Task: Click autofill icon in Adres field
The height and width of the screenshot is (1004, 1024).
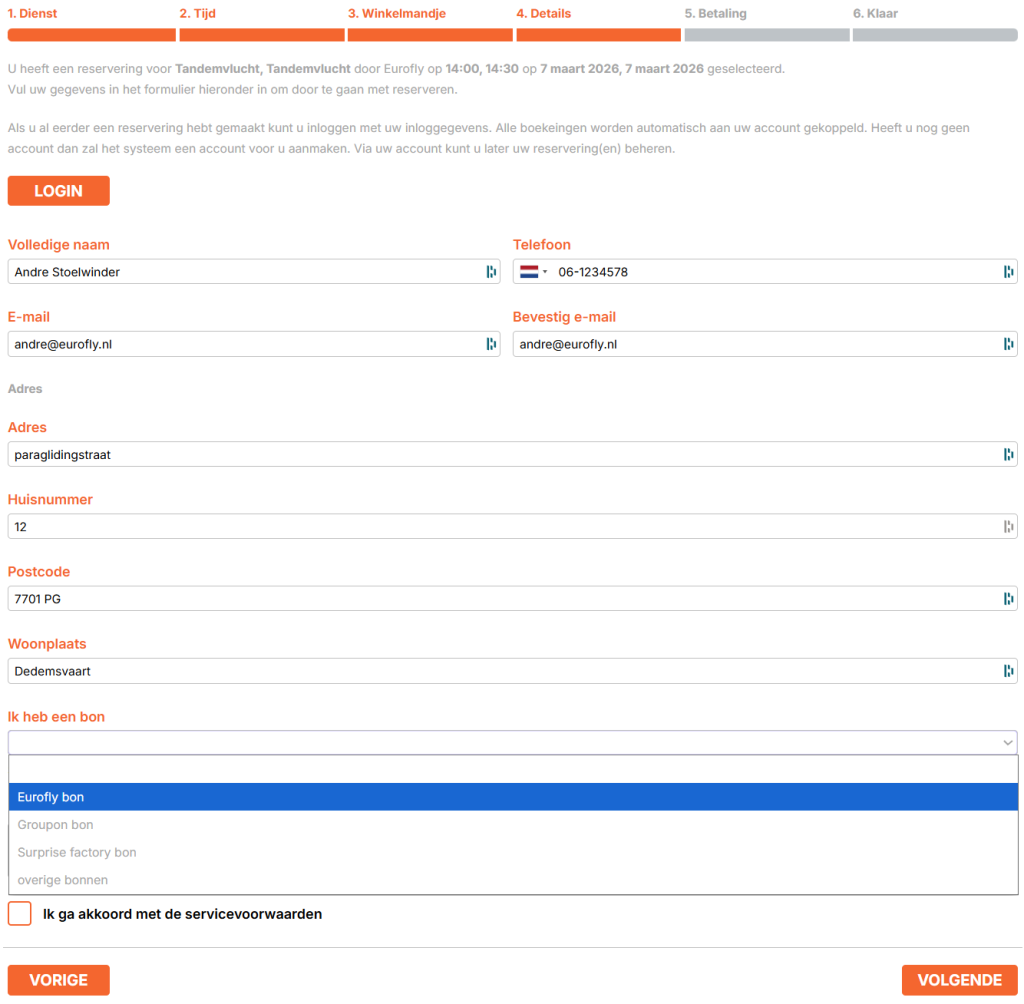Action: tap(1008, 454)
